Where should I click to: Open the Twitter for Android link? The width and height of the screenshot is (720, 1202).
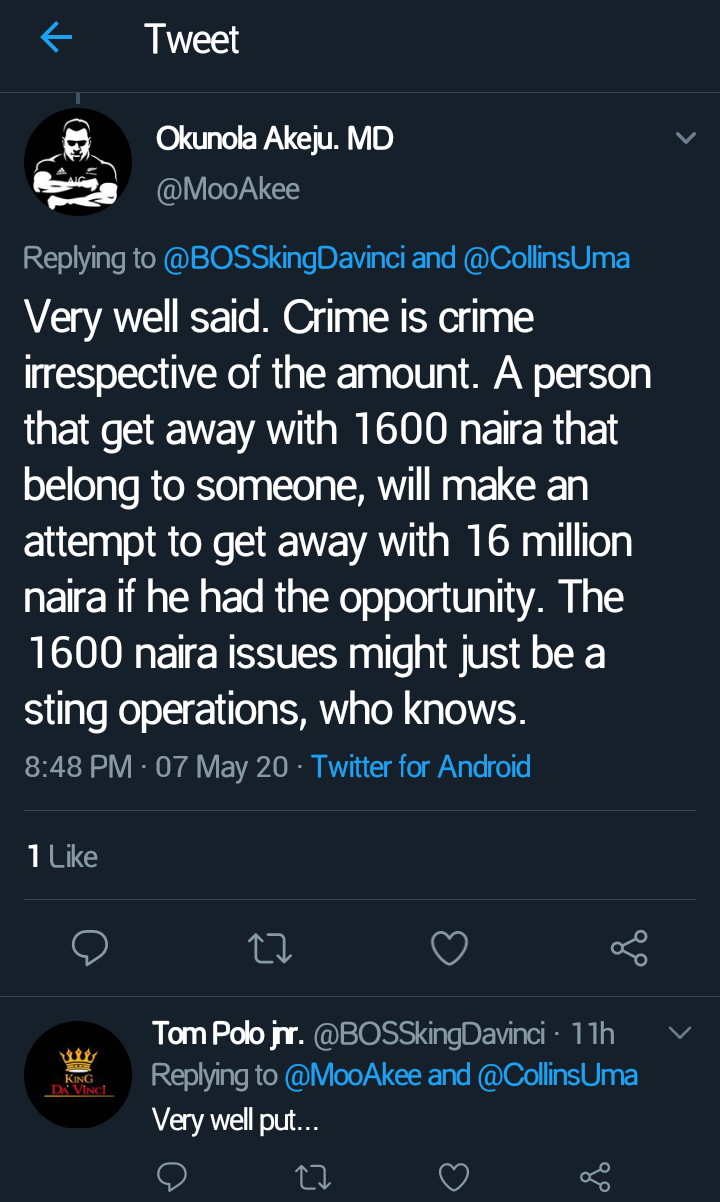point(421,767)
